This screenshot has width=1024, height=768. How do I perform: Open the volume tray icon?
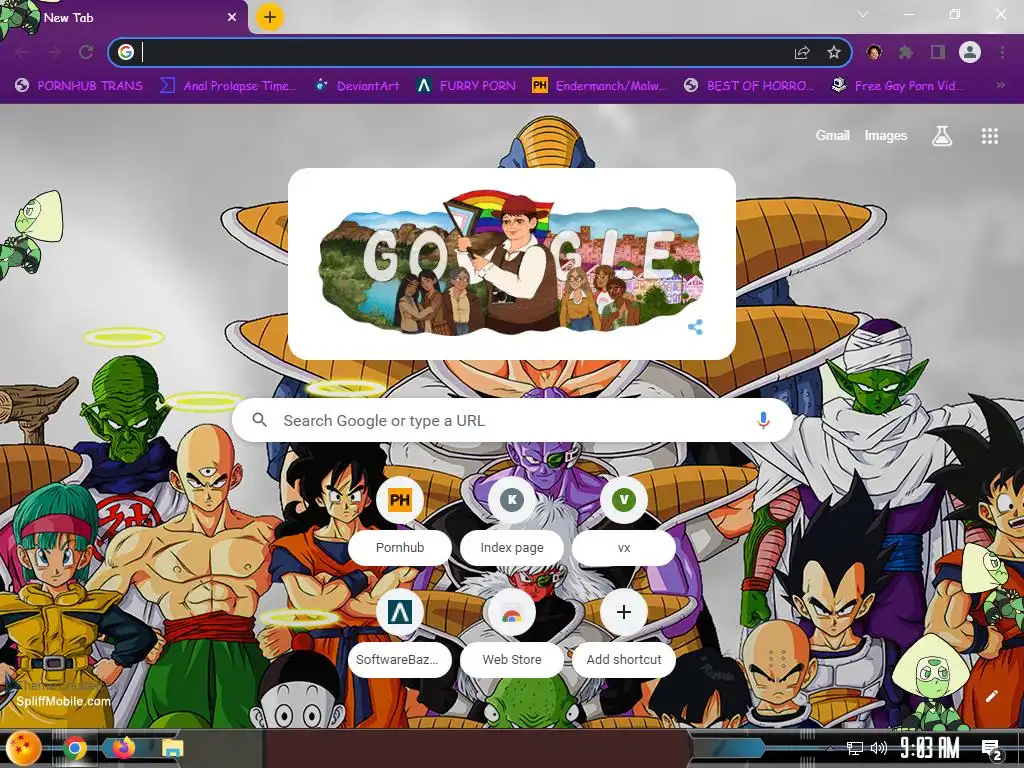pyautogui.click(x=878, y=748)
